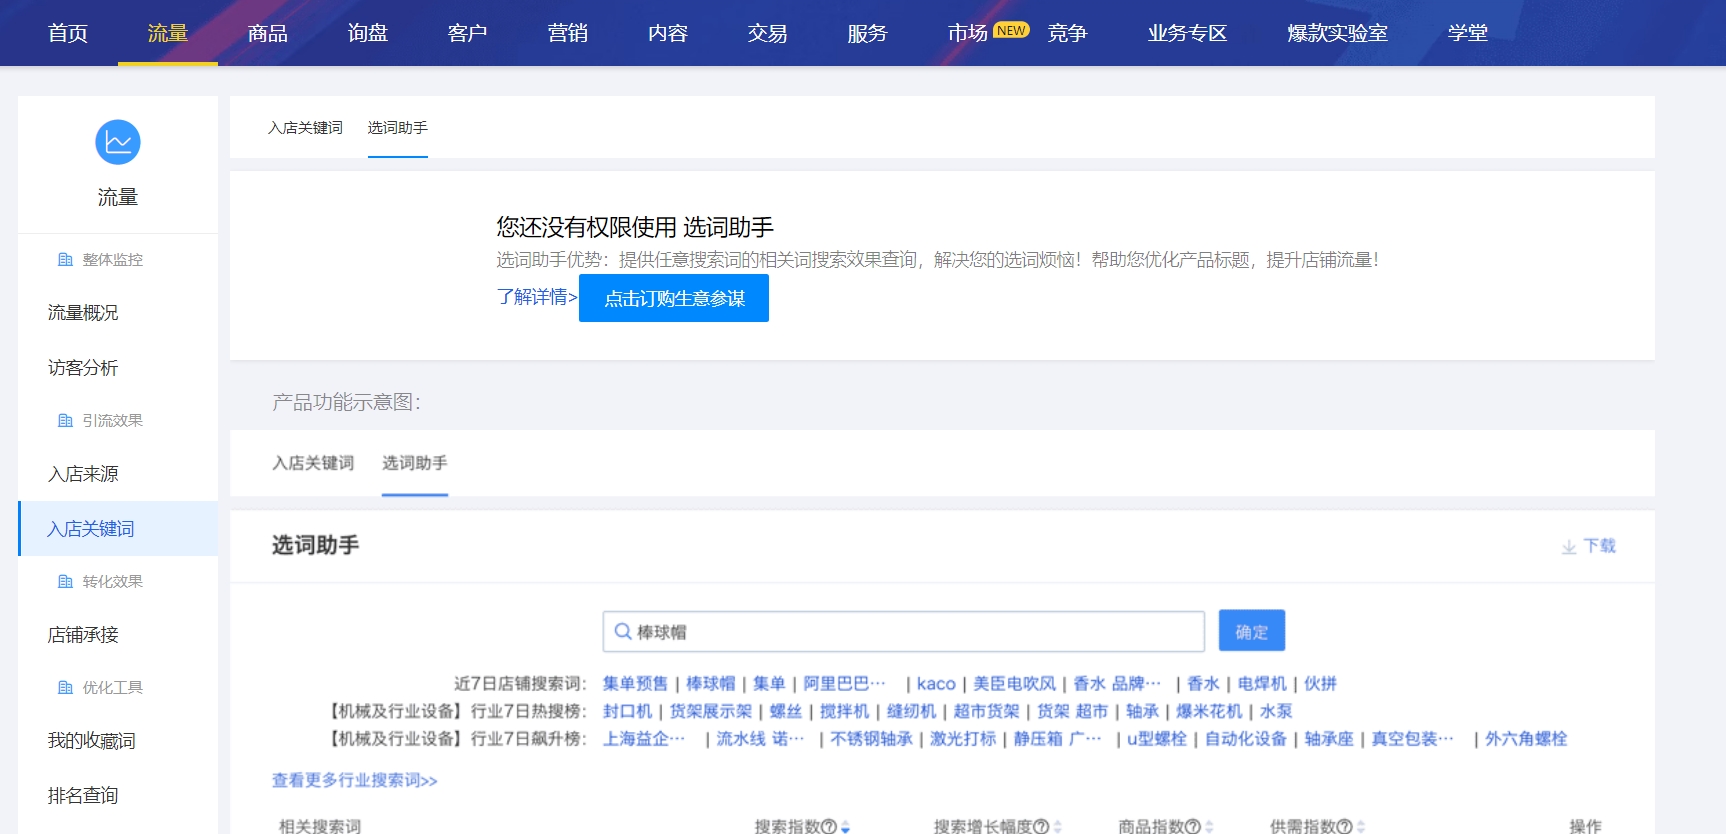Open the 营销 top menu

click(x=568, y=33)
